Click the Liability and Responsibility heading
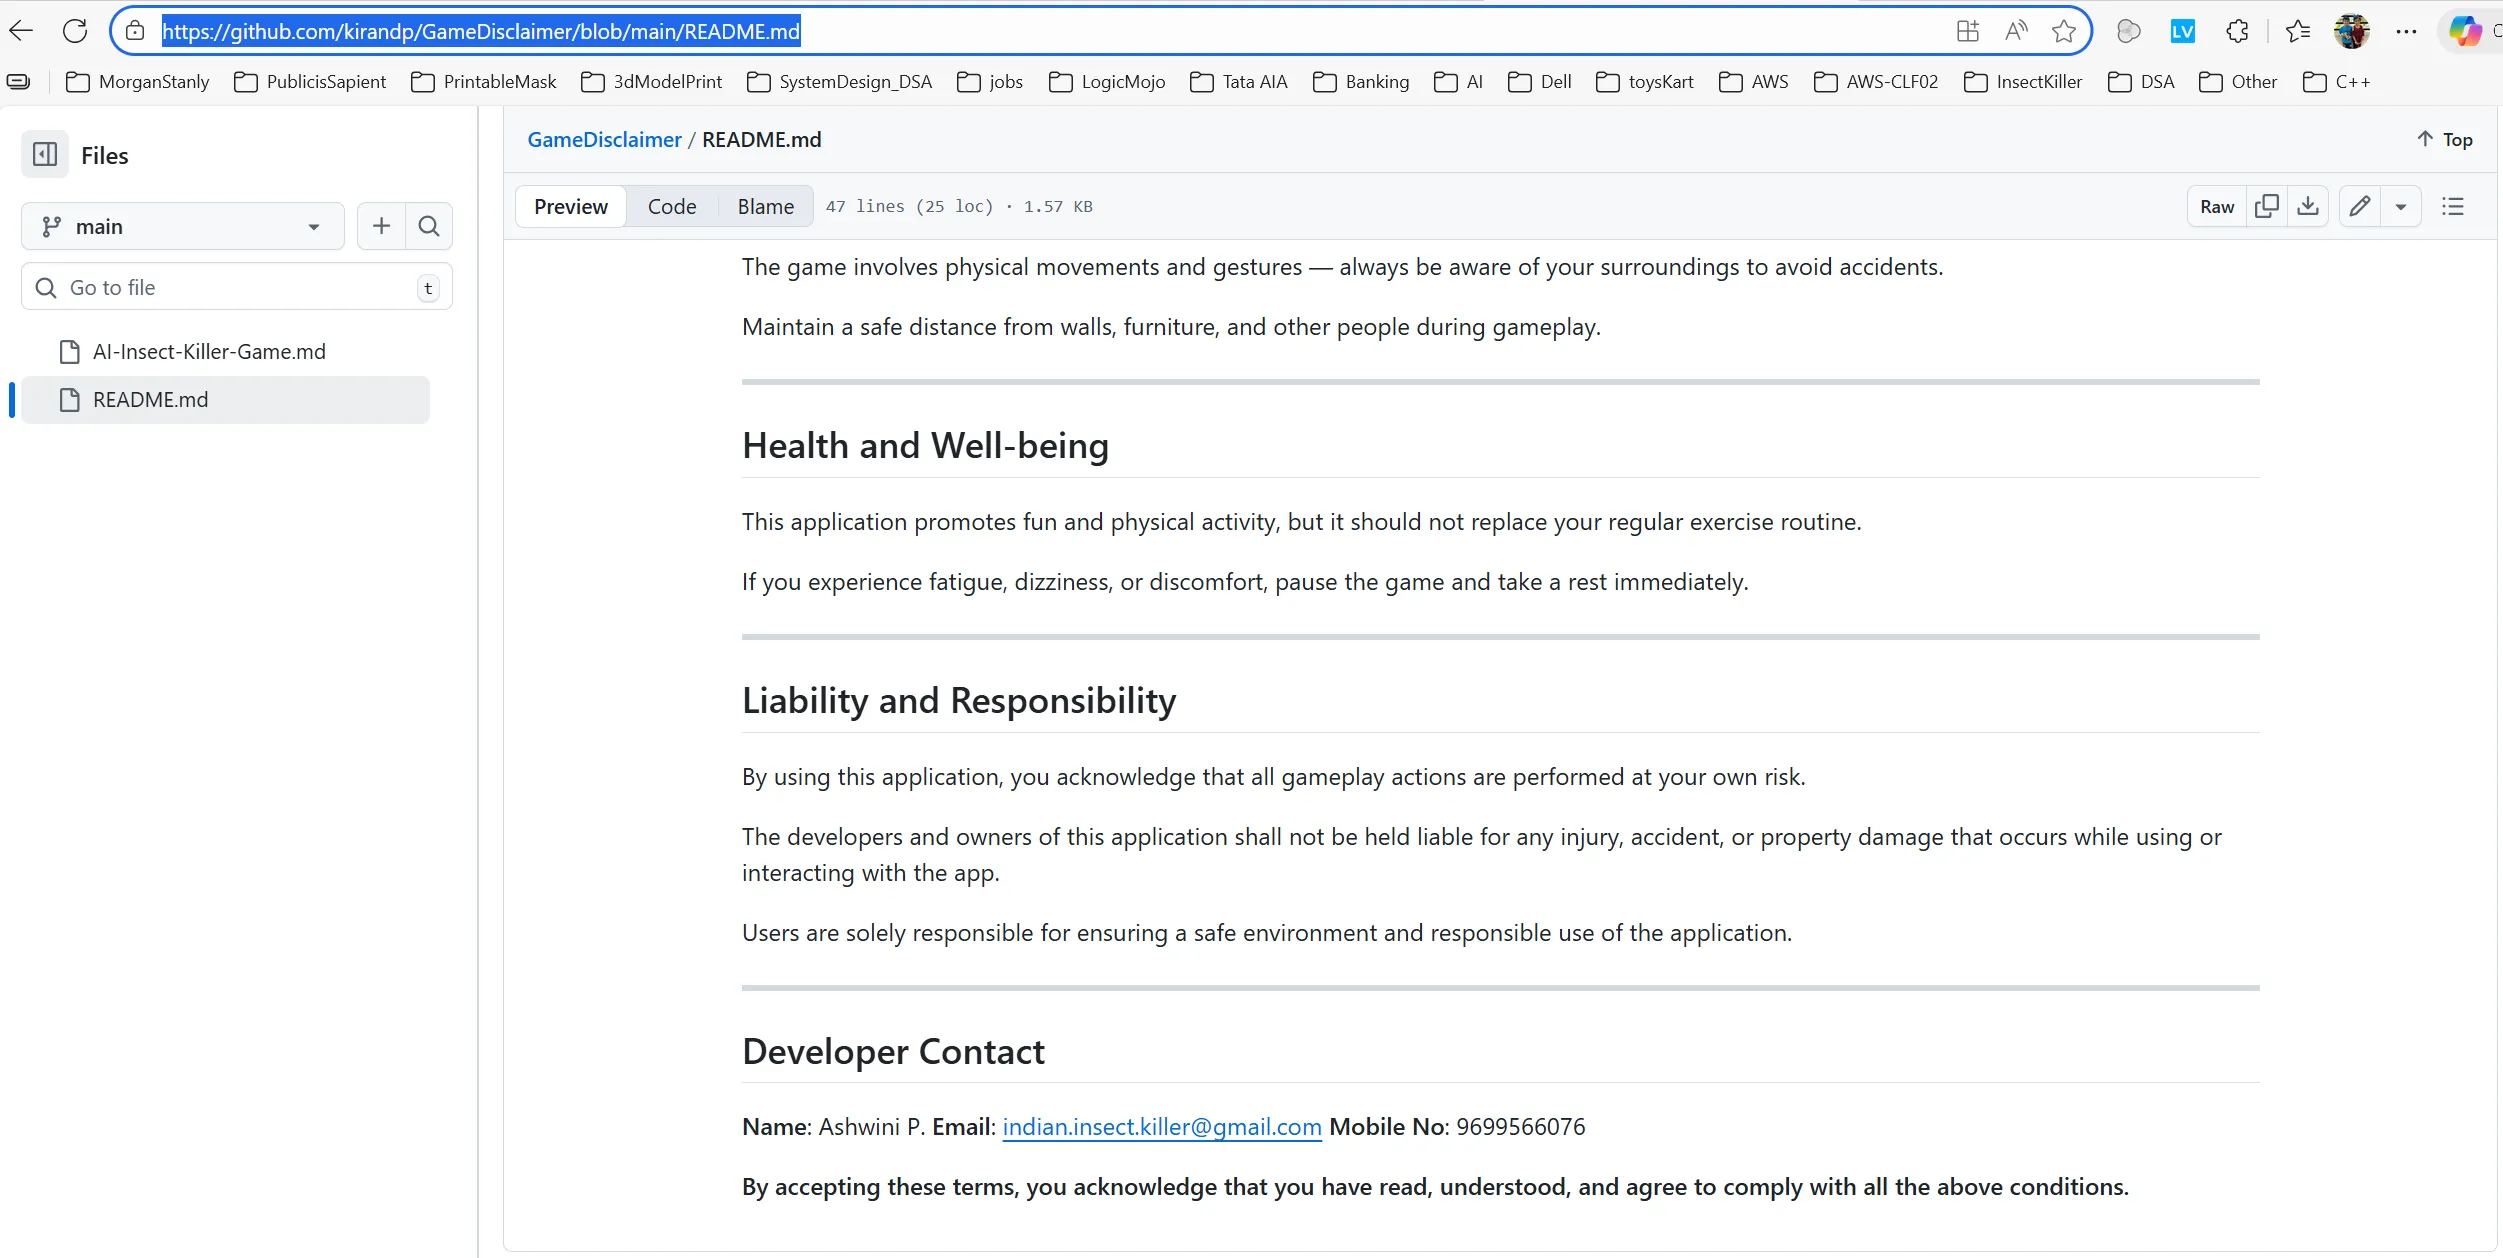 (959, 701)
